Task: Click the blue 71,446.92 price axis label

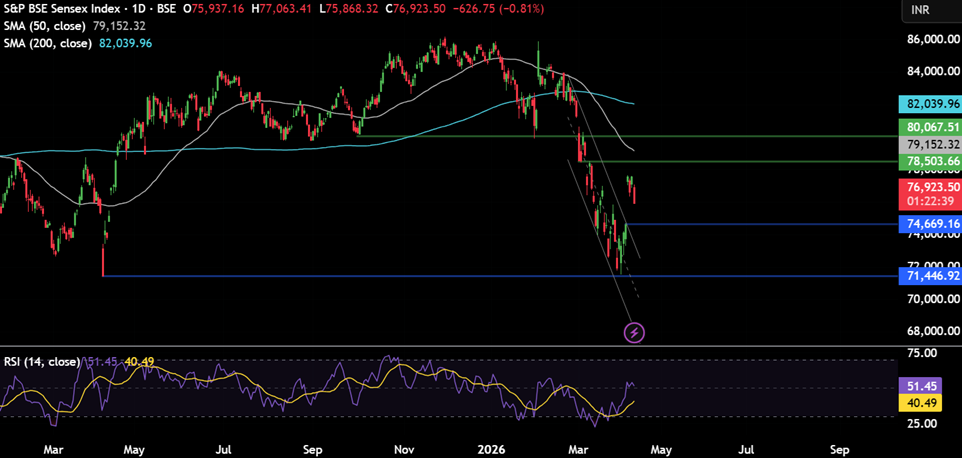Action: [x=930, y=275]
